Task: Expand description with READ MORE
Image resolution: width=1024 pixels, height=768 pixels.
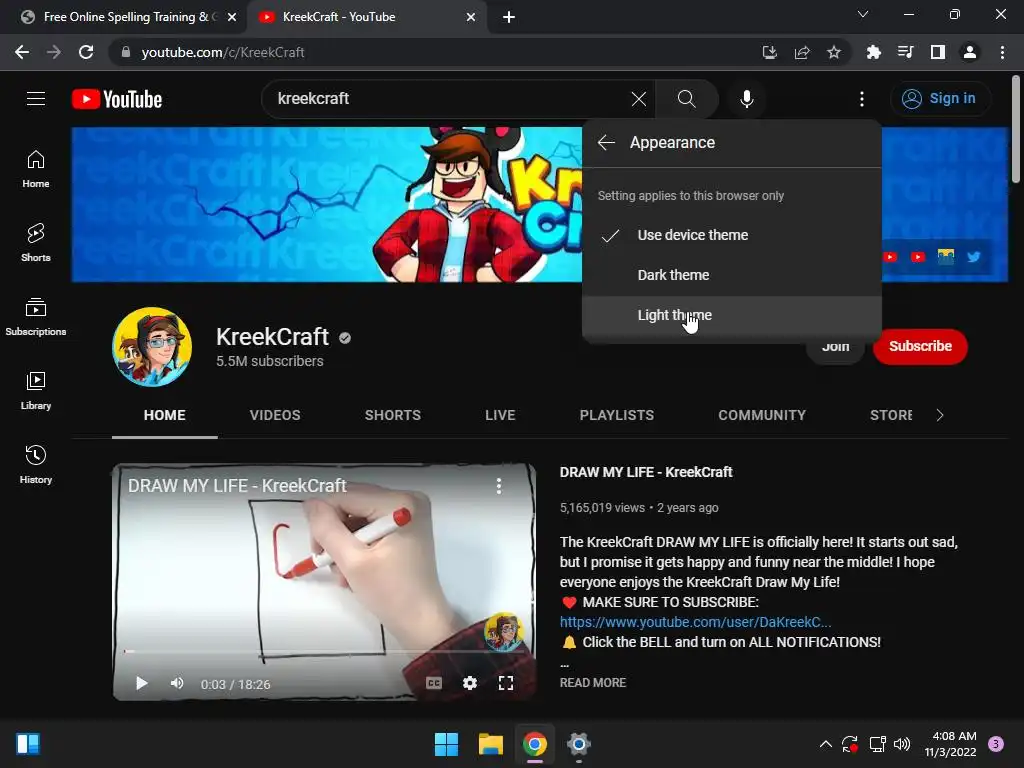Action: click(592, 682)
